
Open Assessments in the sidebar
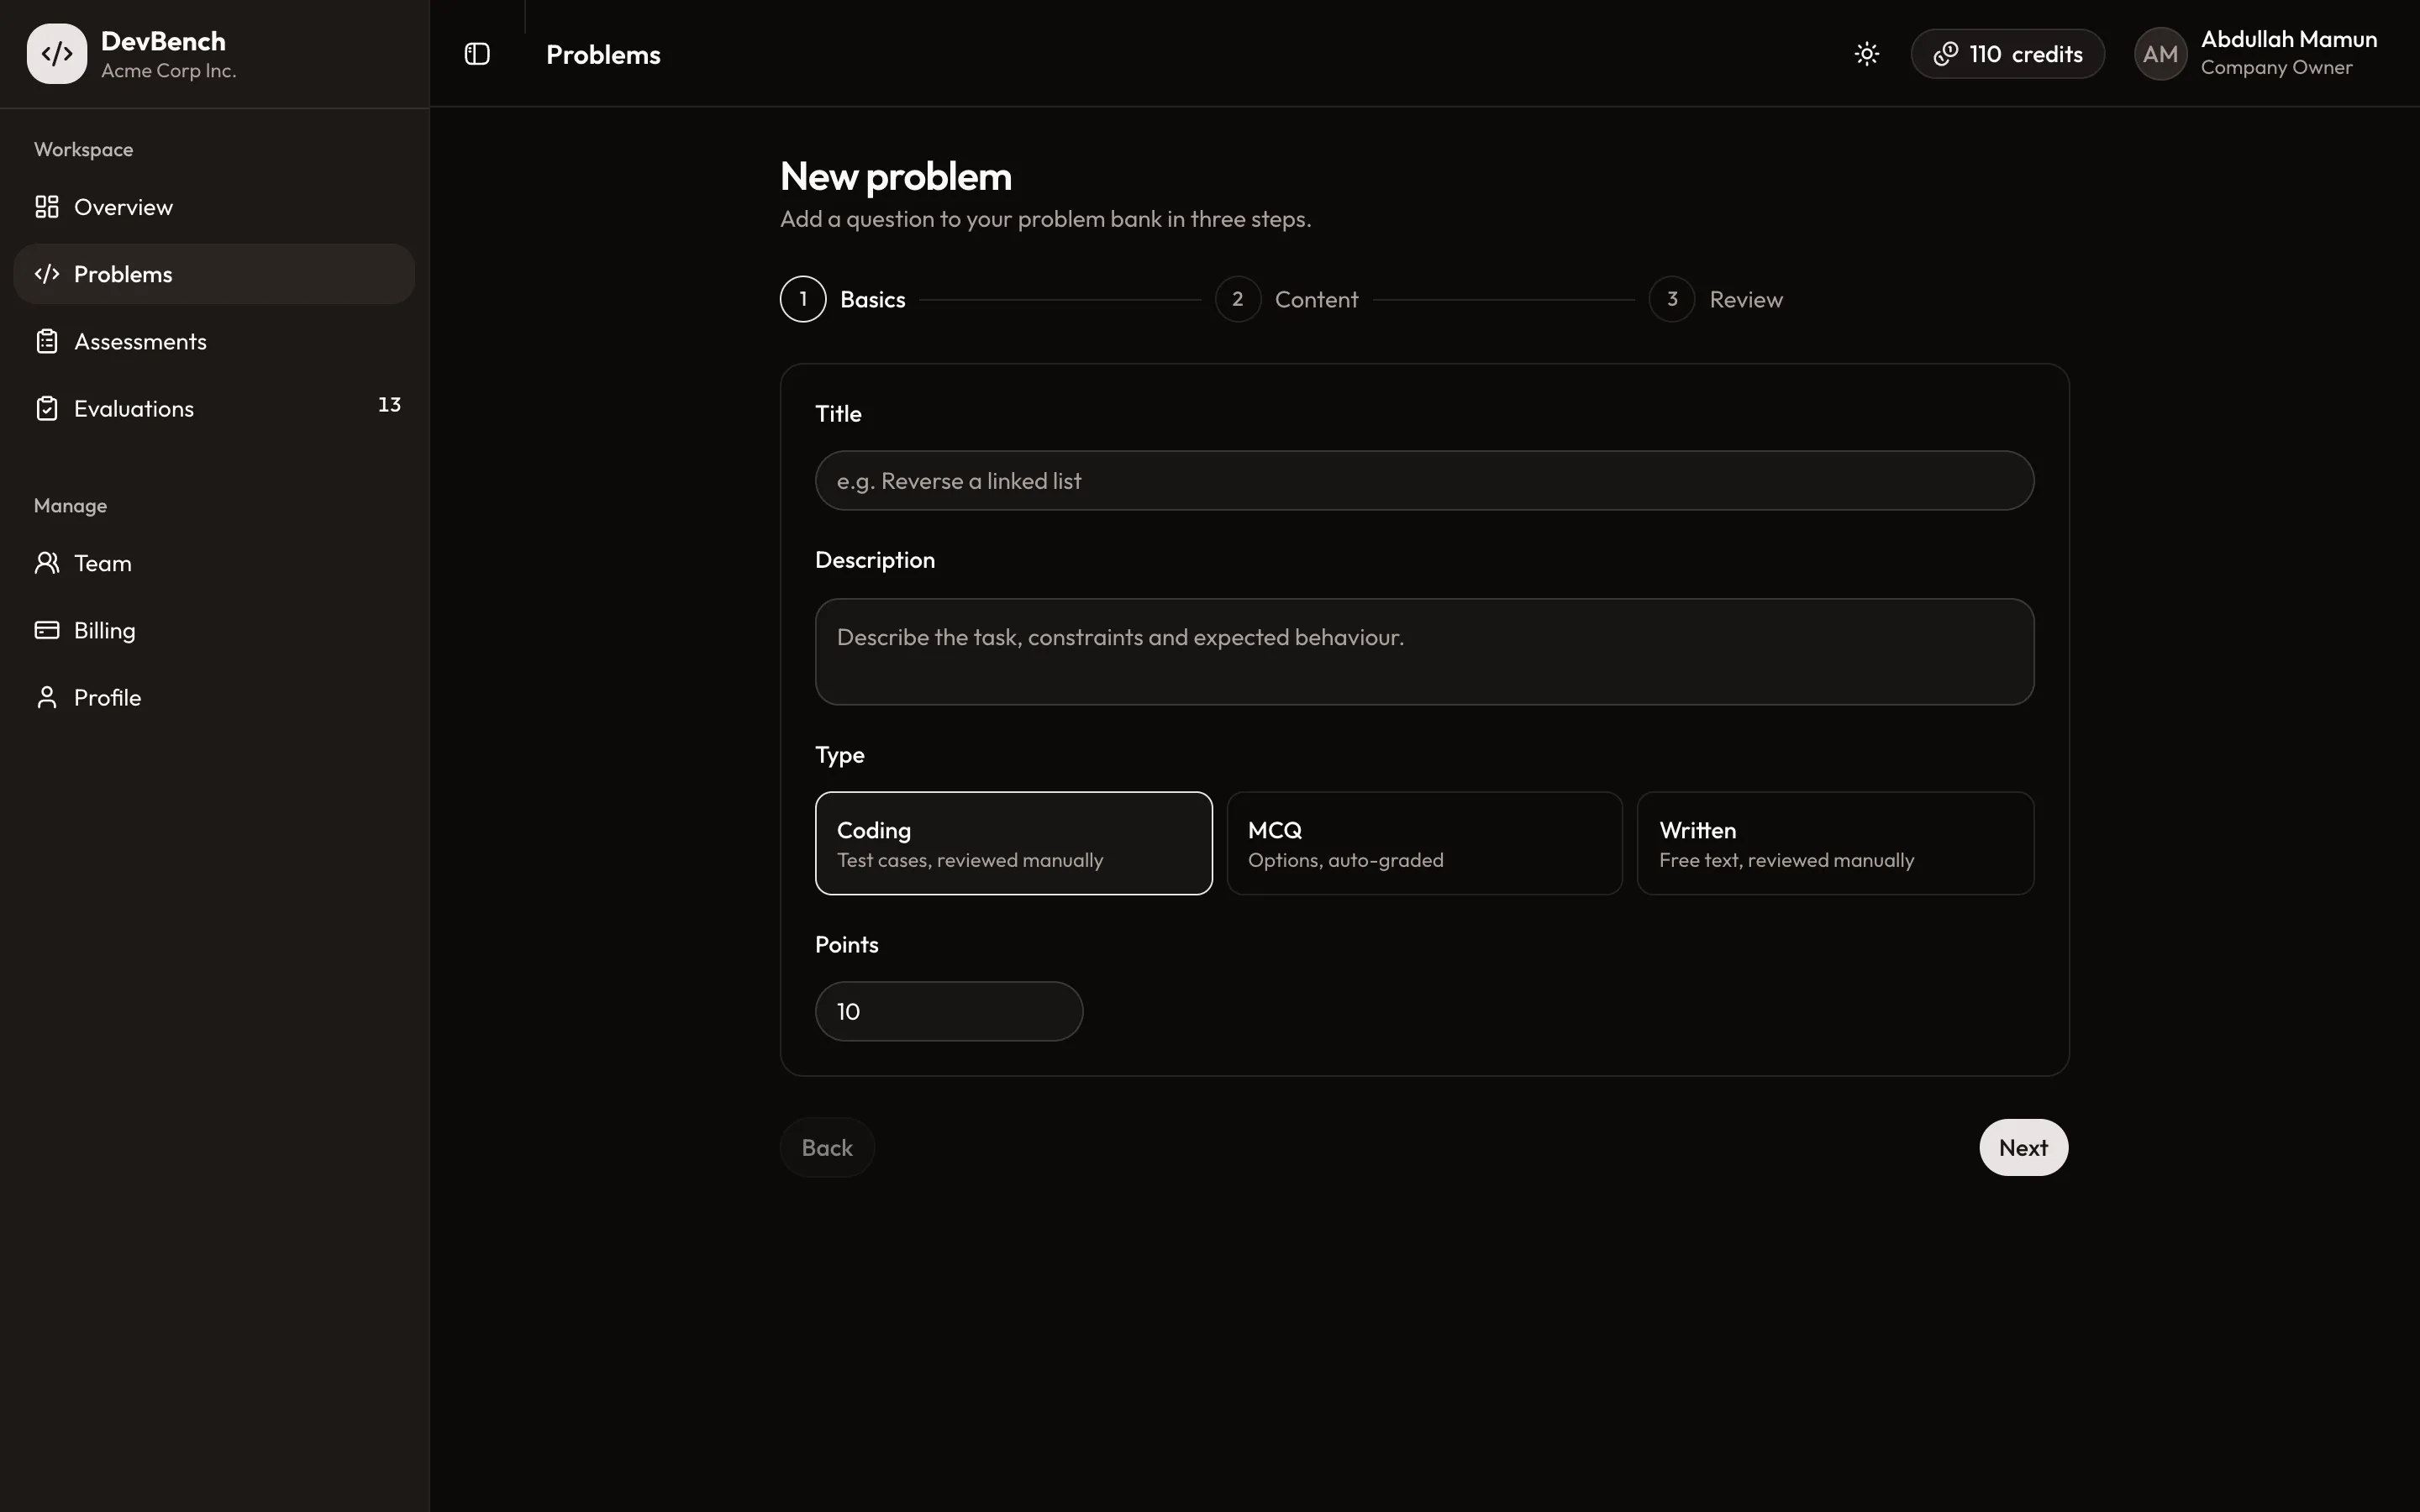pos(214,341)
